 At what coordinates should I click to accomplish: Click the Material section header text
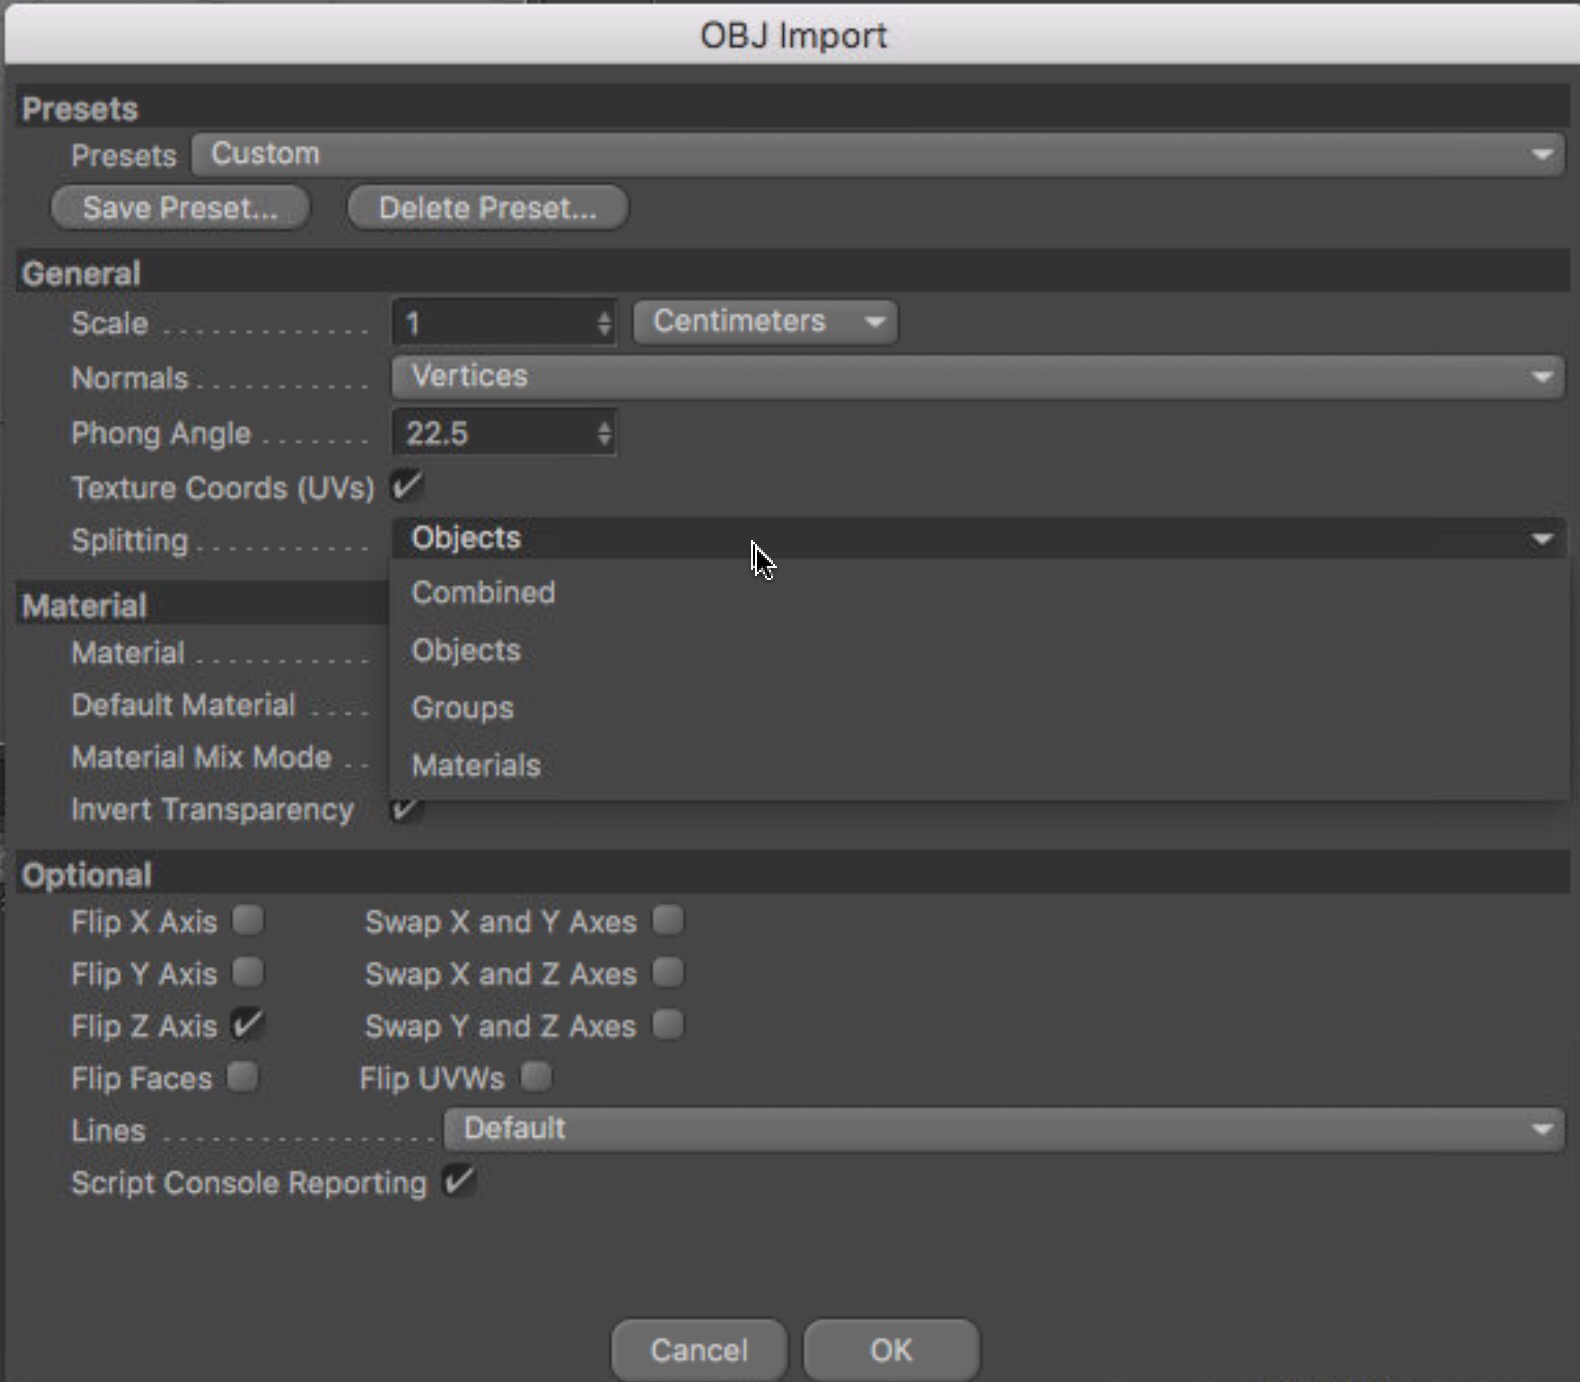84,606
